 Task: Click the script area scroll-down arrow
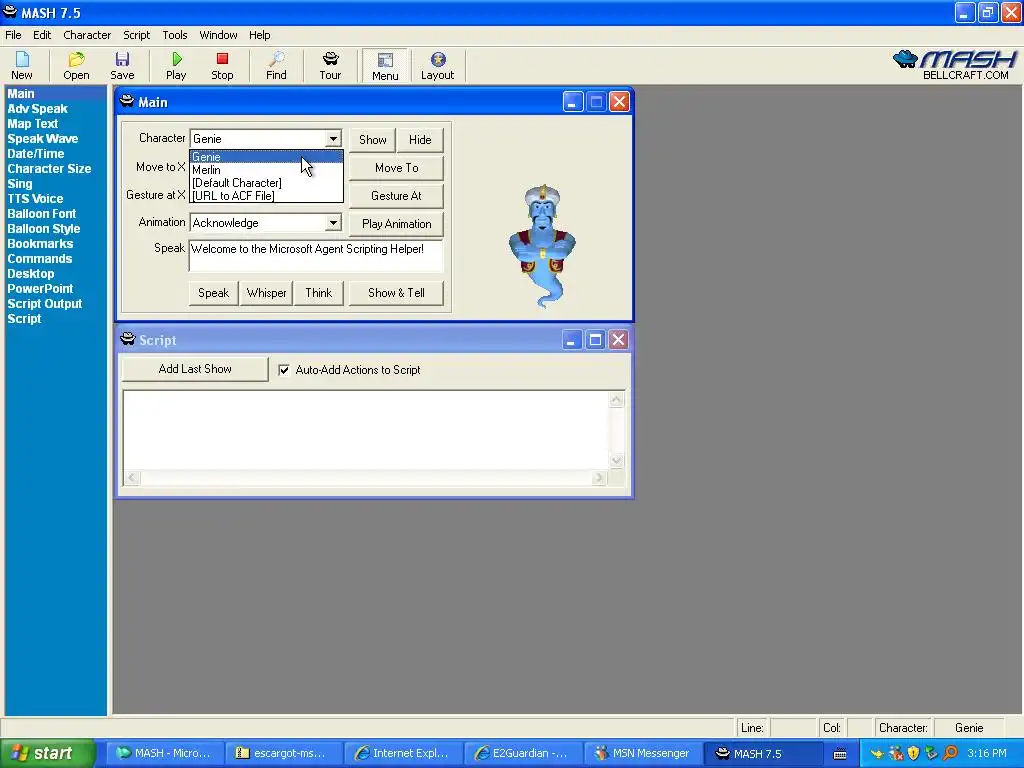tap(616, 461)
